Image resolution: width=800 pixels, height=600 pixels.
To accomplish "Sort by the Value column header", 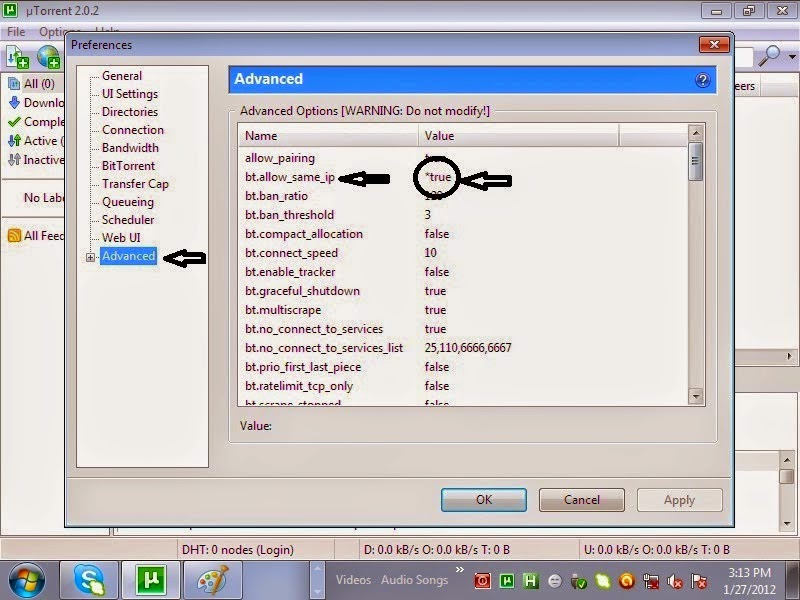I will coord(518,136).
